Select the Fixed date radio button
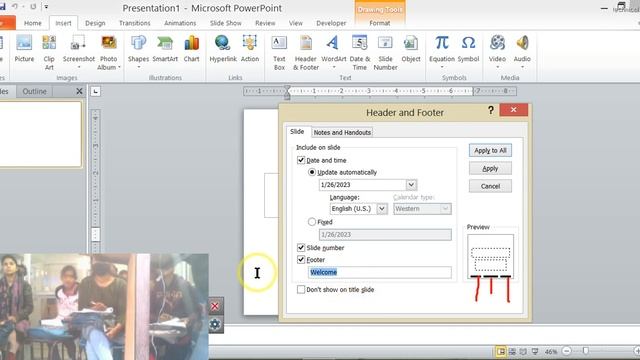Screen dimensions: 640x360 pyautogui.click(x=312, y=222)
